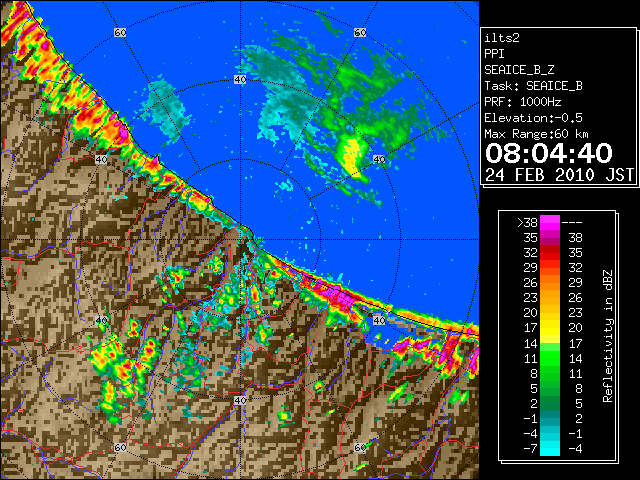This screenshot has width=640, height=480.
Task: Click the '-7' legend label
Action: click(530, 449)
